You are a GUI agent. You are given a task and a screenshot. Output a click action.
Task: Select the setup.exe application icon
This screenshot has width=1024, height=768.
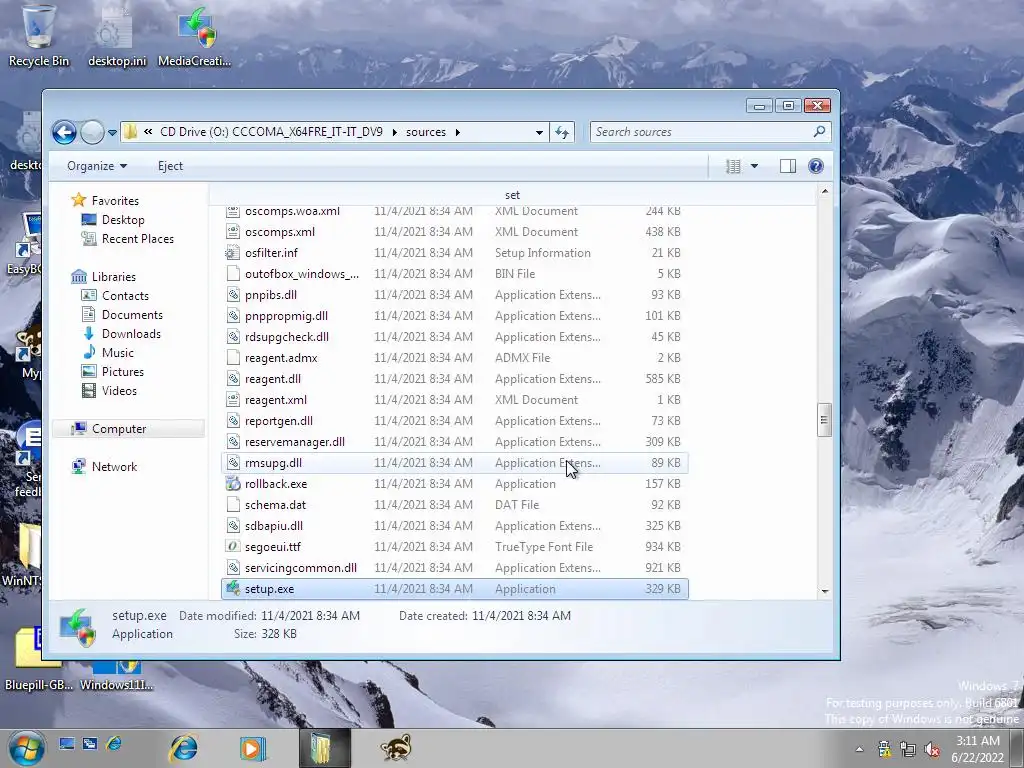(232, 588)
